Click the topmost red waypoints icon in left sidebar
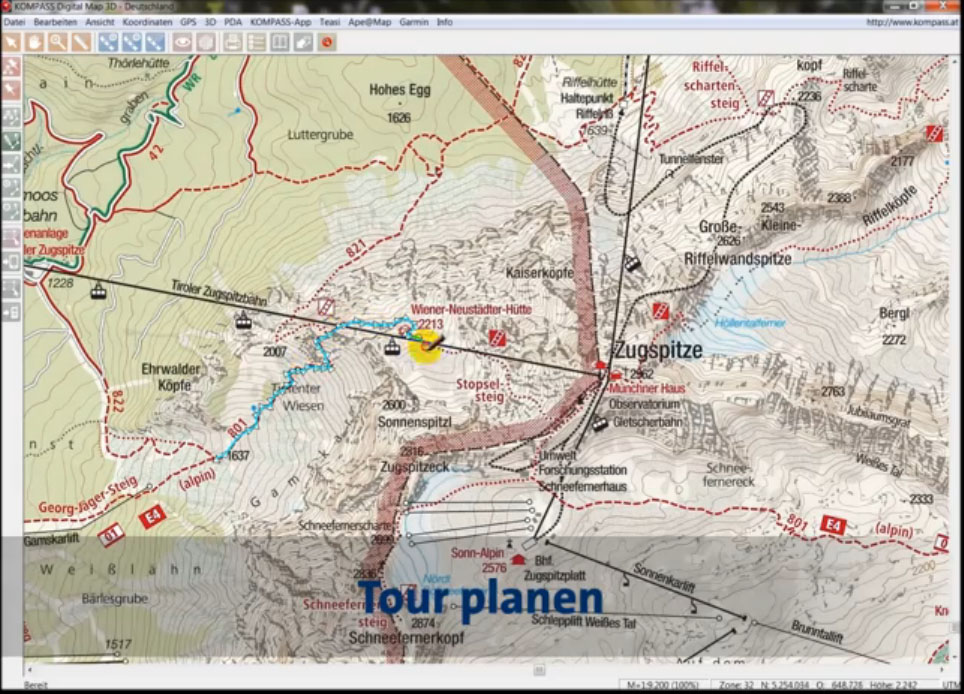Viewport: 964px width, 694px height. click(x=11, y=66)
